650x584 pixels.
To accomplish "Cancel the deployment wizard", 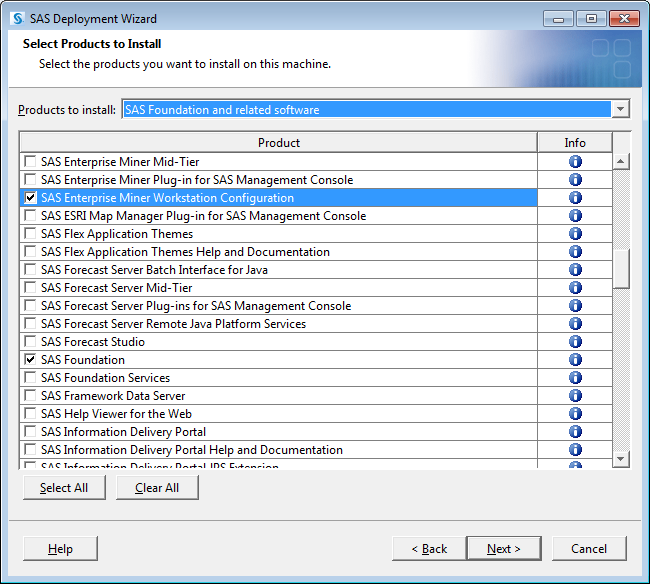I will point(589,549).
